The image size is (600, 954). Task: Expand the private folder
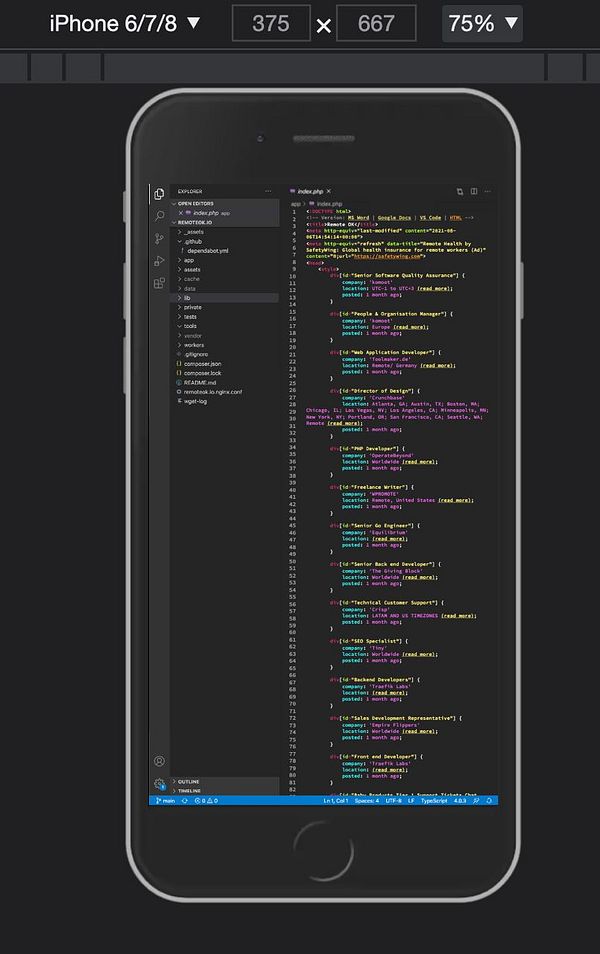189,307
